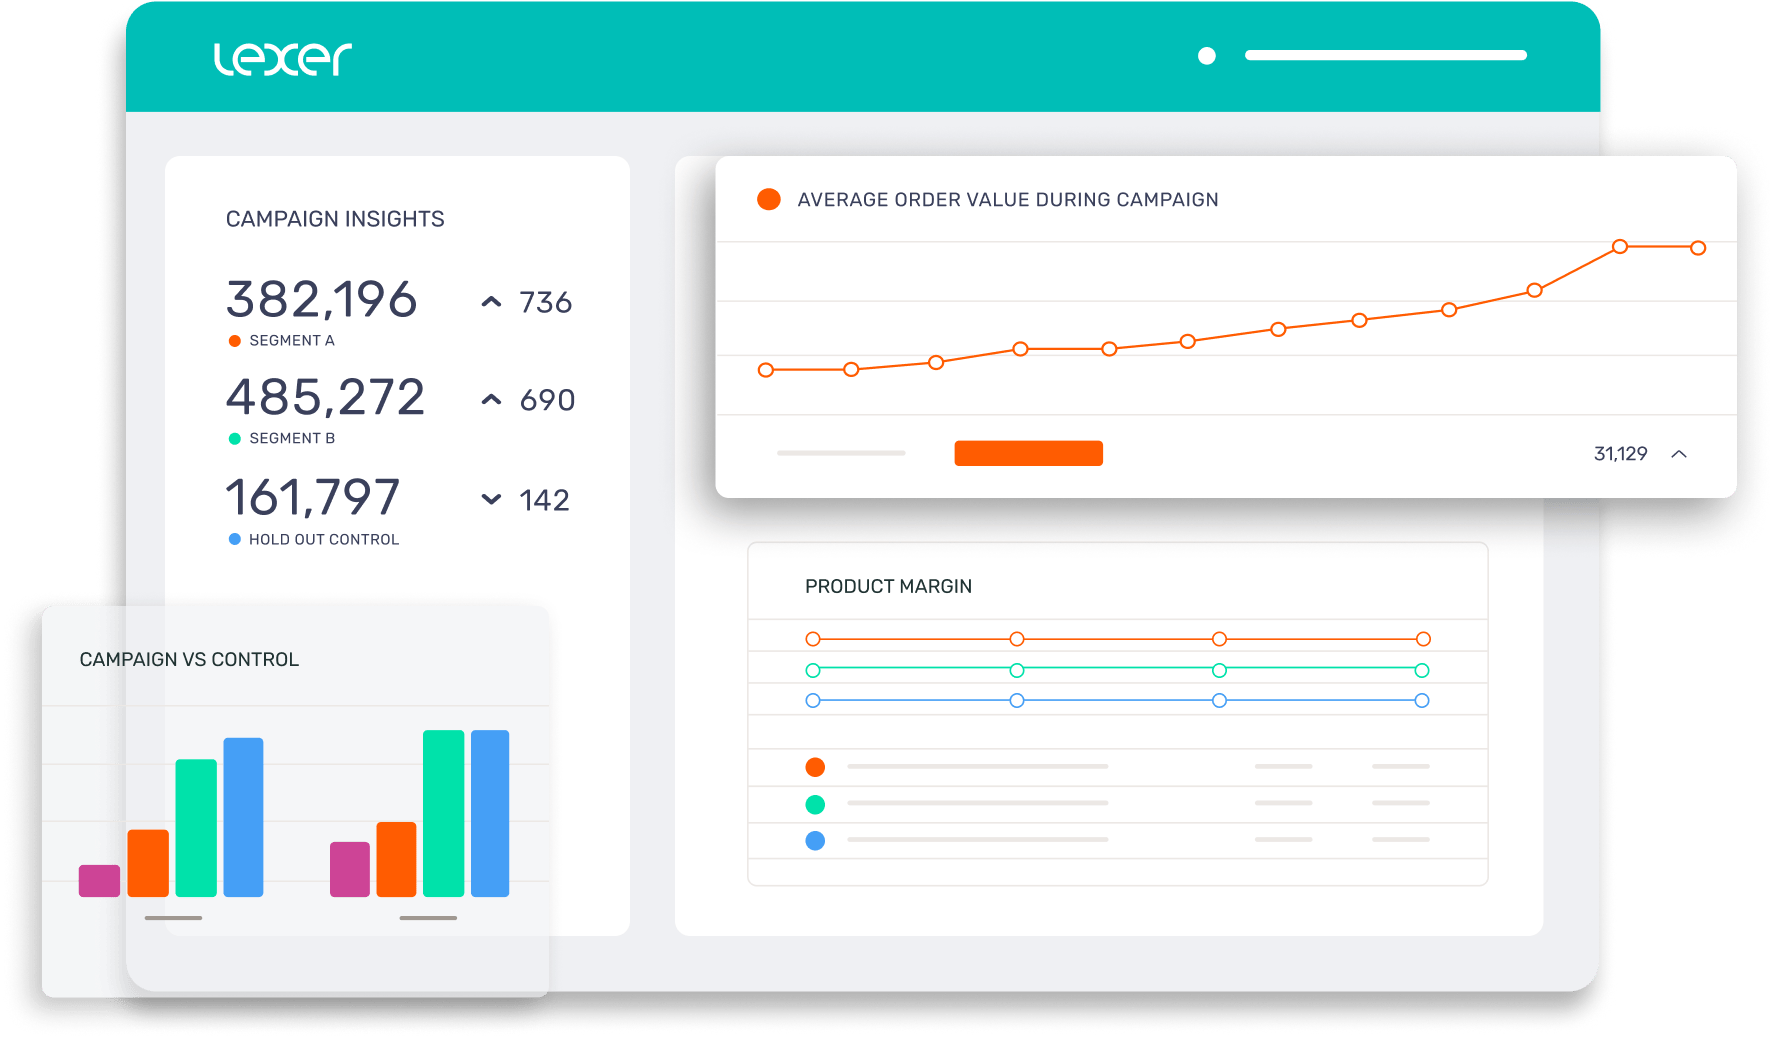
Task: Click the white dot in the teal header bar
Action: coord(1206,56)
